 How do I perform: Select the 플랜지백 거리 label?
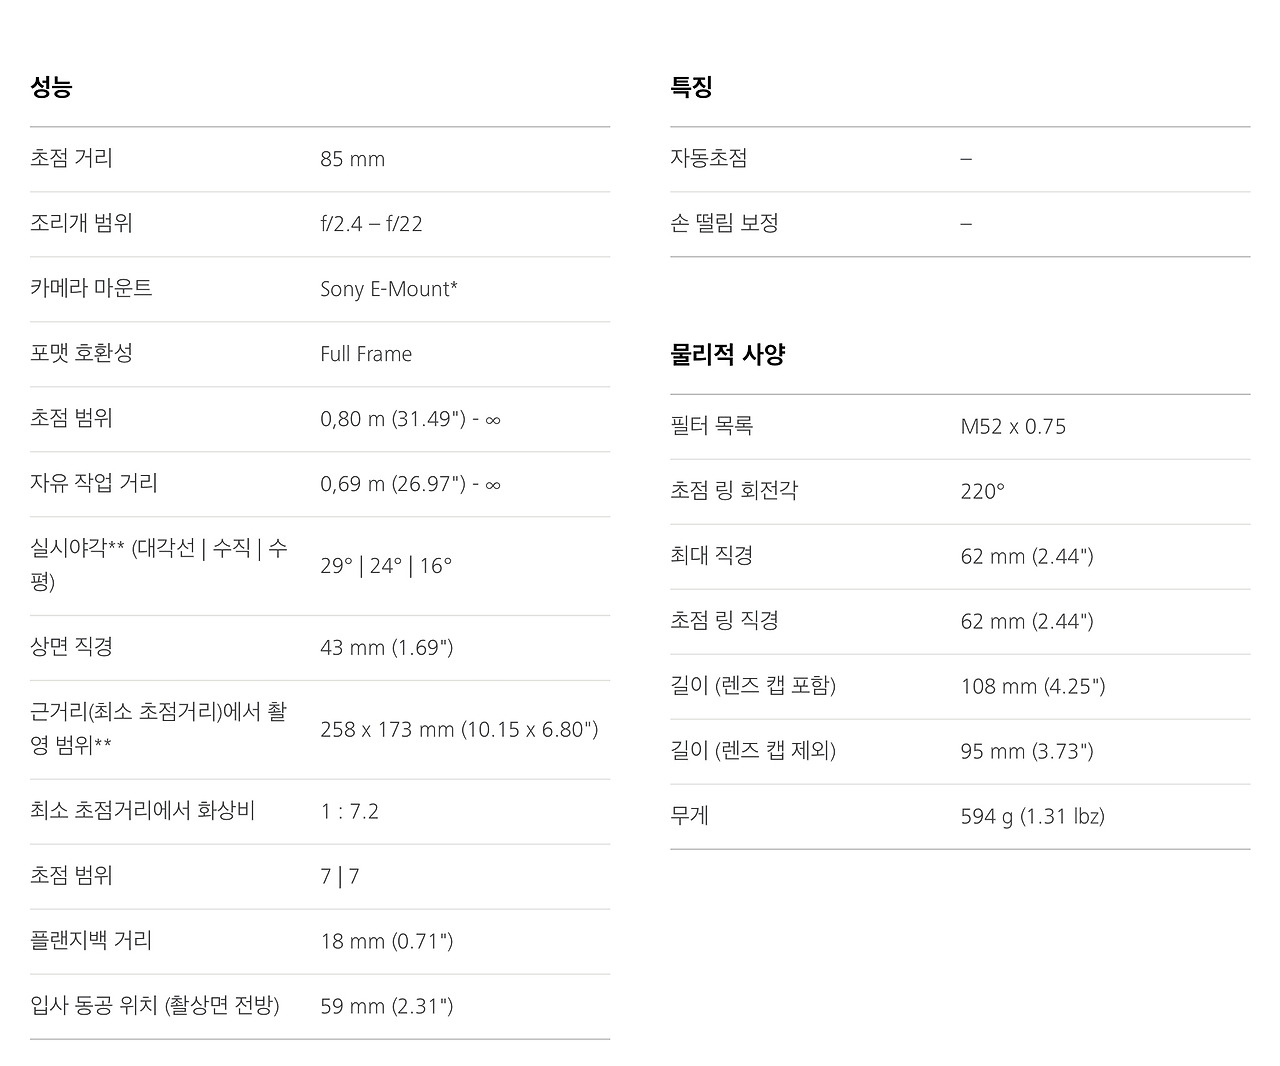[x=91, y=940]
